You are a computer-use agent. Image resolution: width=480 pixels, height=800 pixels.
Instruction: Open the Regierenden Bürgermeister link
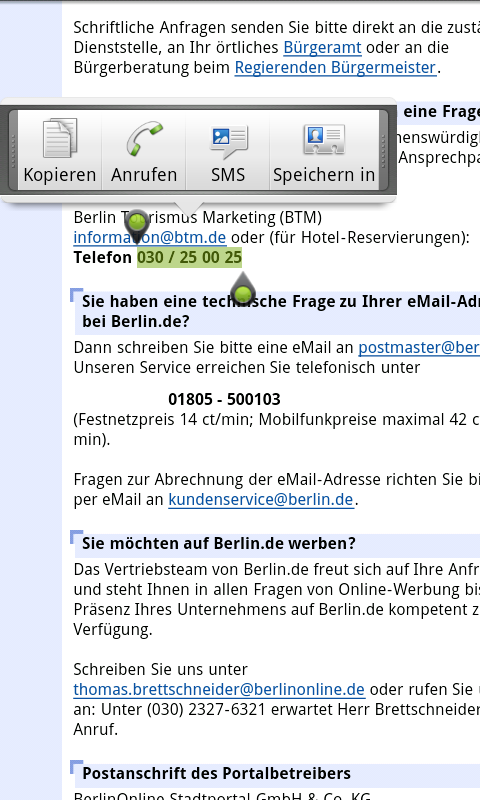coord(335,67)
